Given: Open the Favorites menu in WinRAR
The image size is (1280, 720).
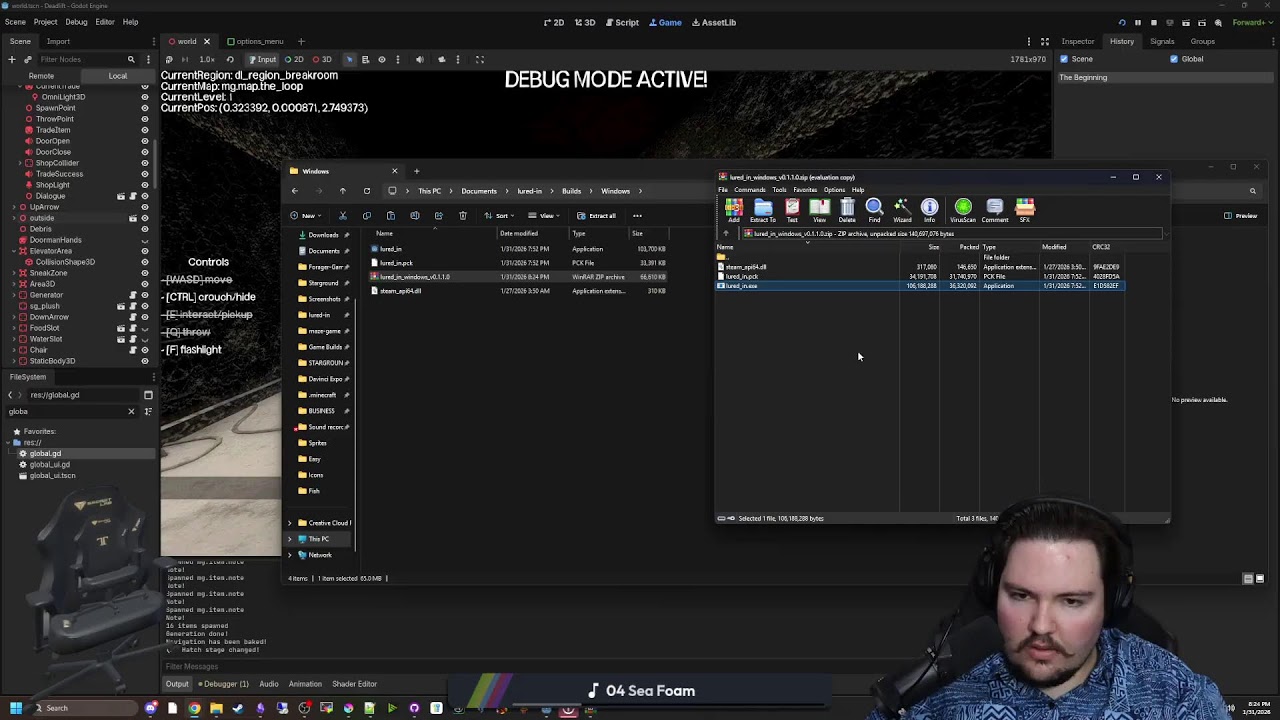Looking at the screenshot, I should click(x=805, y=190).
